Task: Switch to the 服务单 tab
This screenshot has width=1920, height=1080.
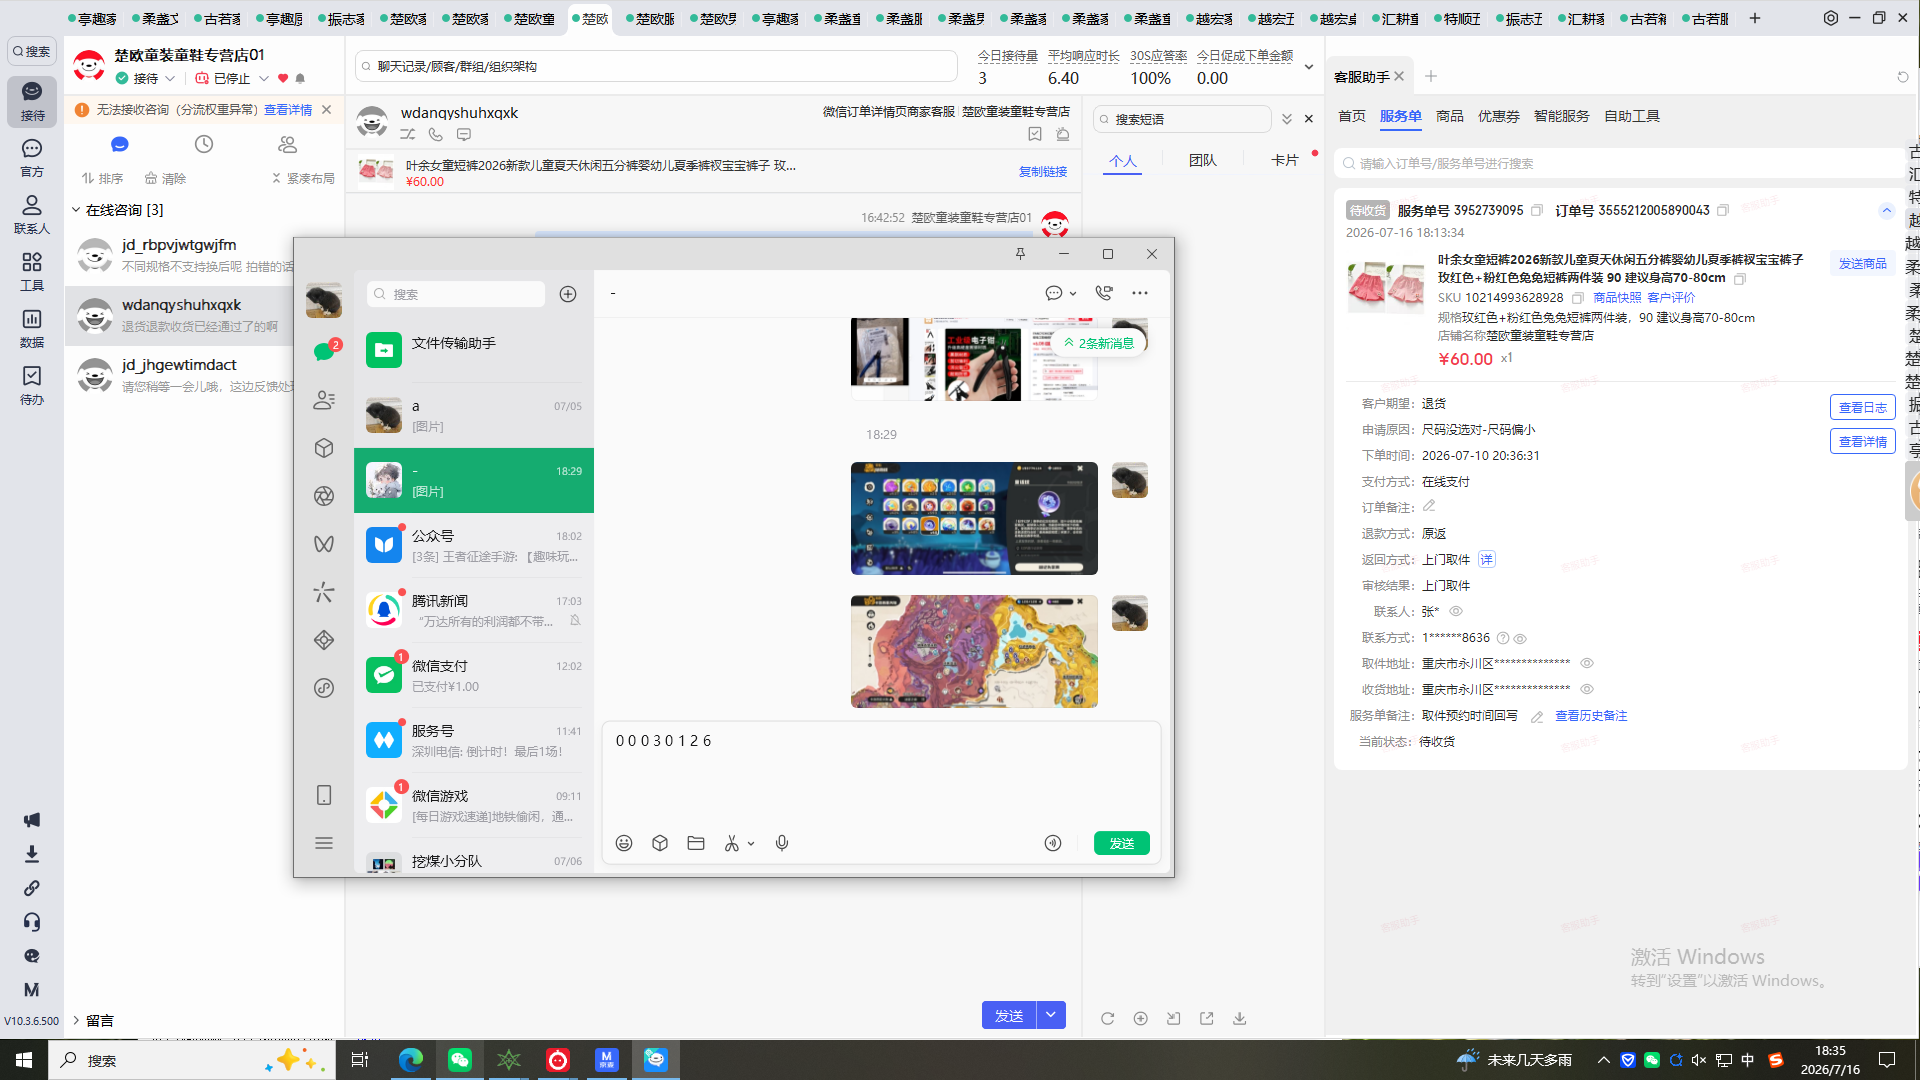Action: 1400,116
